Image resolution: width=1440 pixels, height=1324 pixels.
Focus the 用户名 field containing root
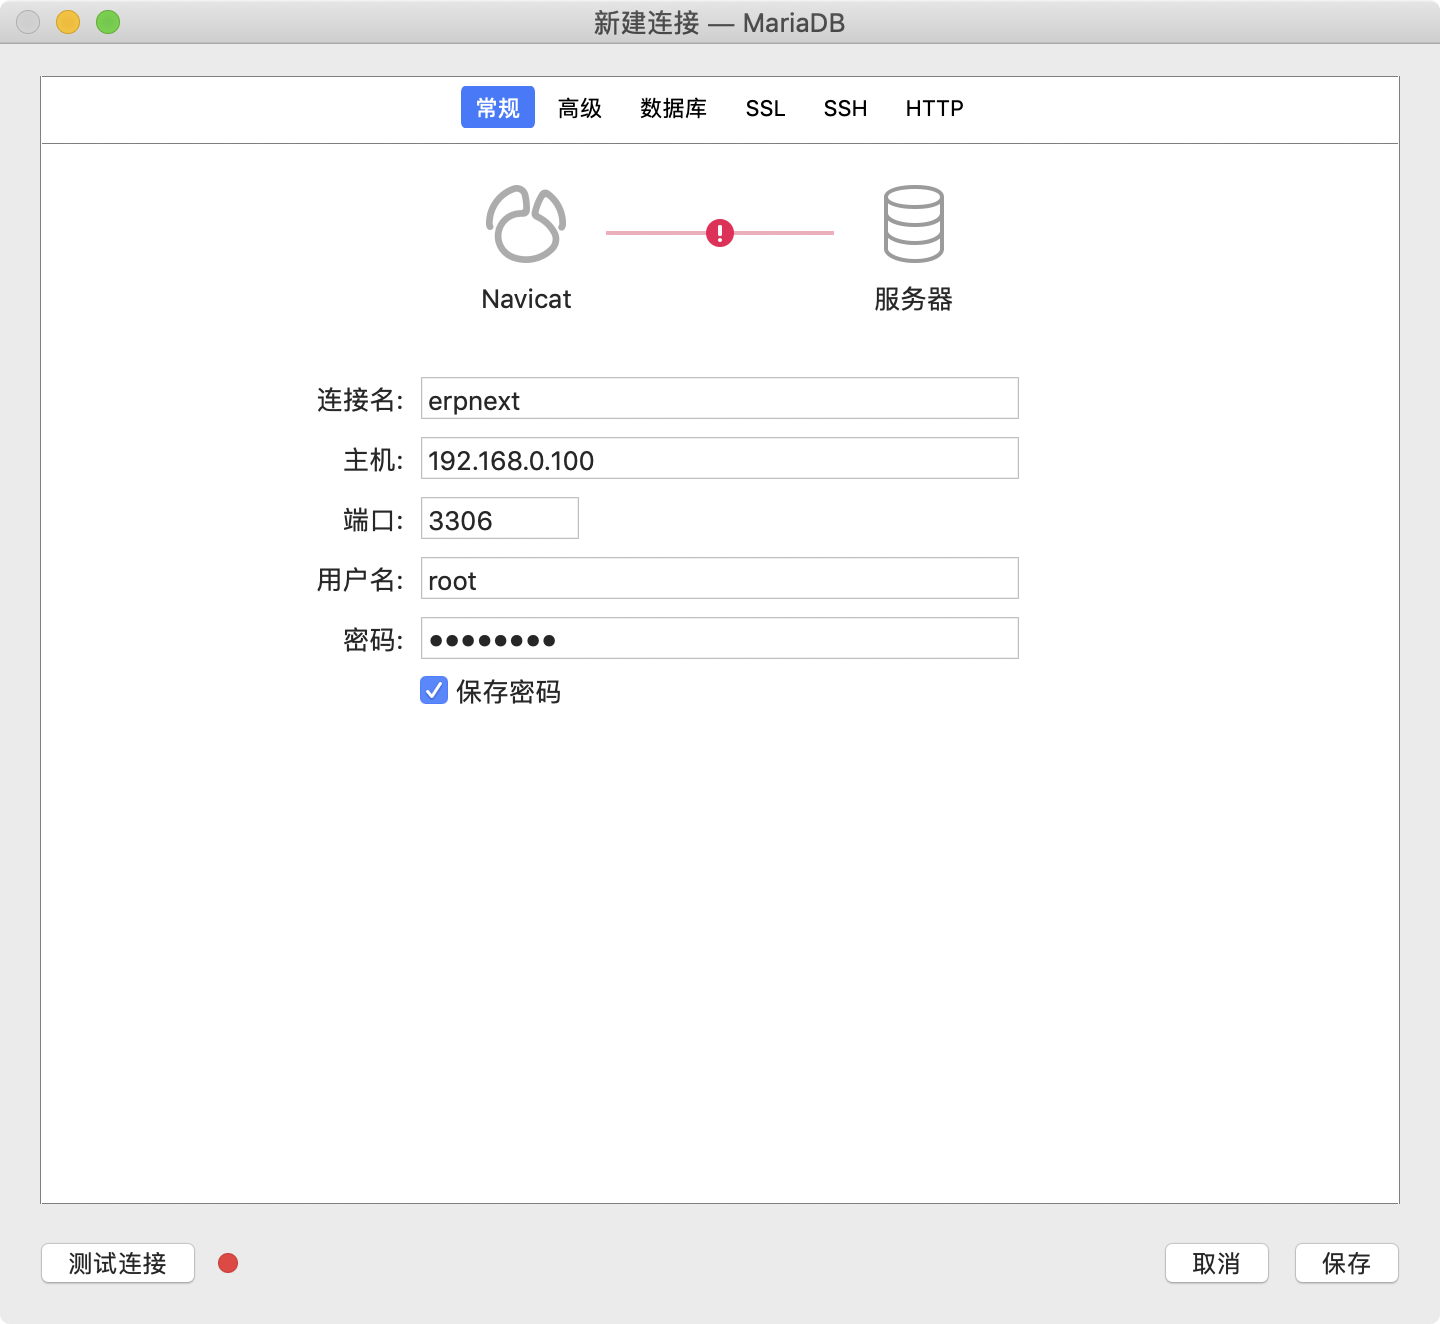pos(720,578)
